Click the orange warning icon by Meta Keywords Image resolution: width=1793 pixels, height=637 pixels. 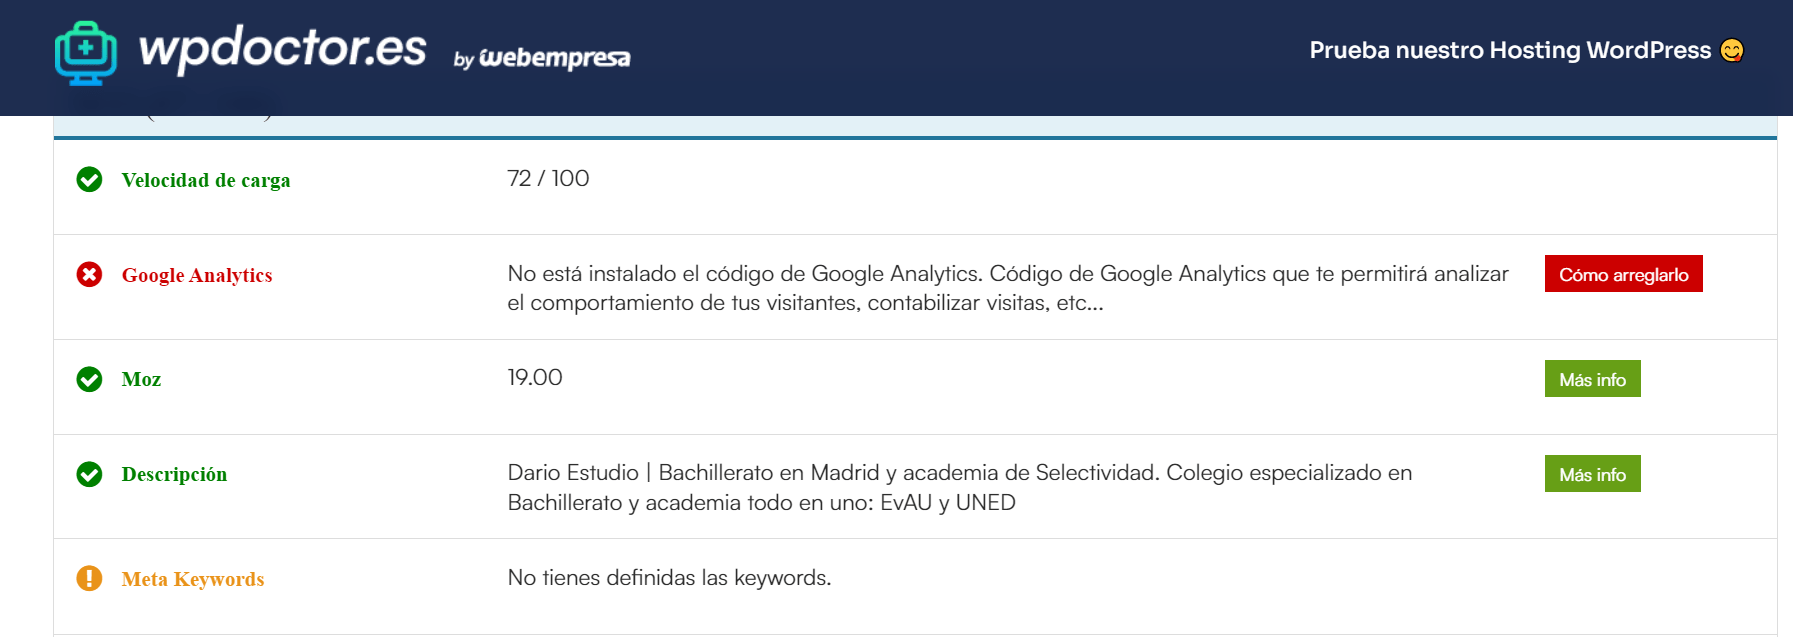tap(89, 579)
